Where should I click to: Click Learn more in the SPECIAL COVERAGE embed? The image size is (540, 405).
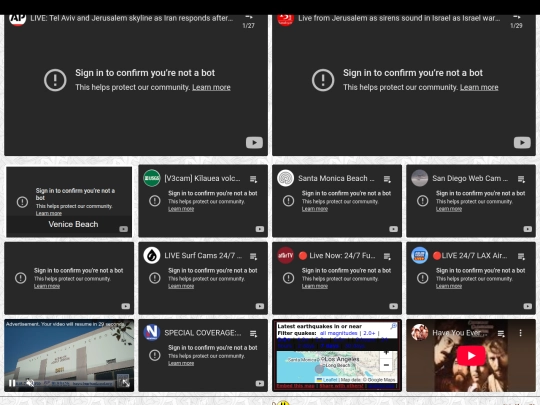click(181, 363)
